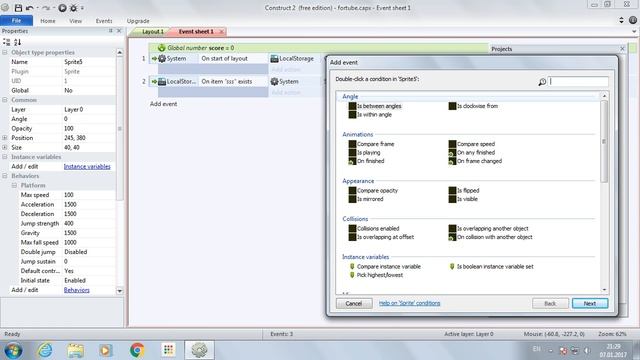Click the search magnifier icon in Add event

coord(542,82)
